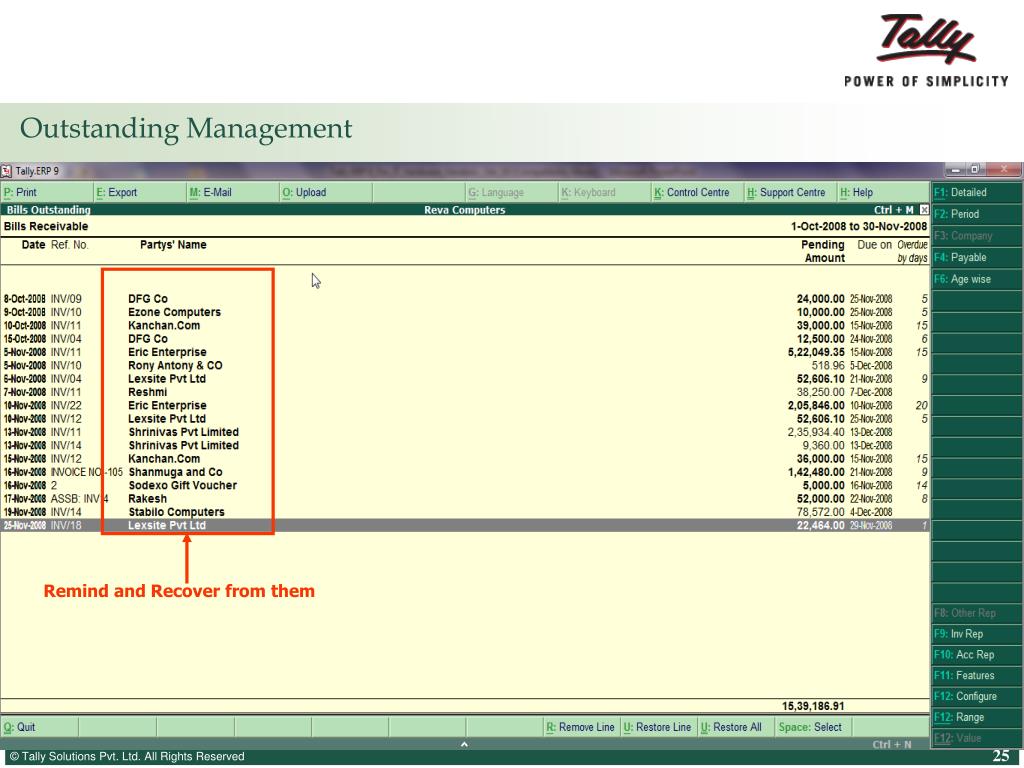Open F12: Configure options
This screenshot has width=1024, height=768.
coord(977,697)
